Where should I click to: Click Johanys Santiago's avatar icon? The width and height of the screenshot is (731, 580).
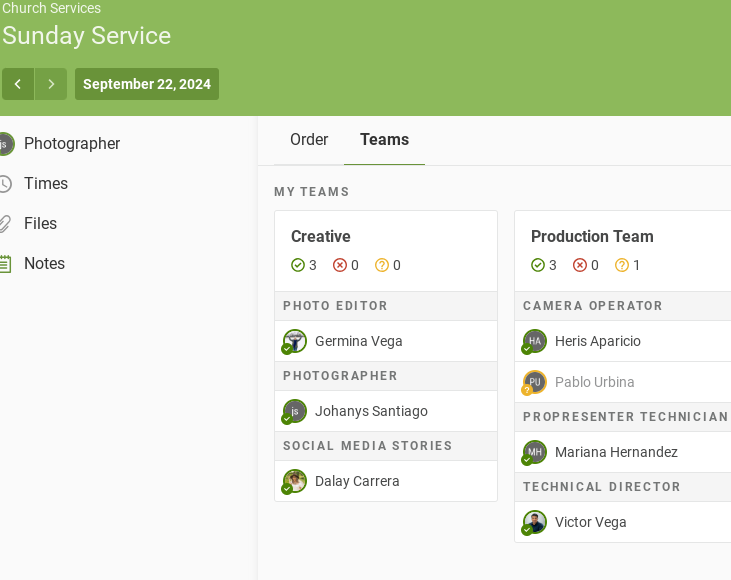click(x=295, y=411)
